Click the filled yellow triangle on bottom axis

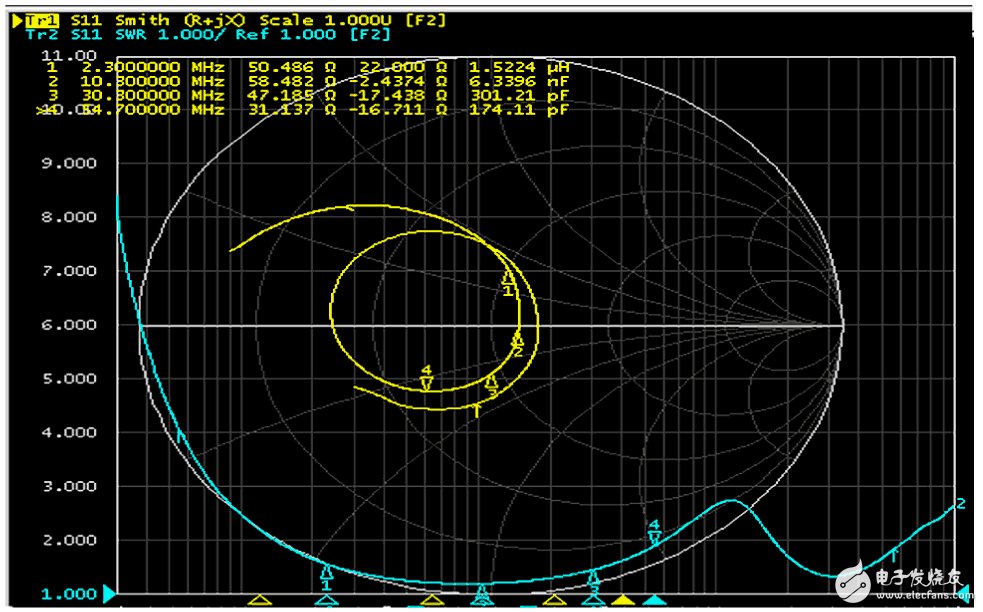point(623,599)
